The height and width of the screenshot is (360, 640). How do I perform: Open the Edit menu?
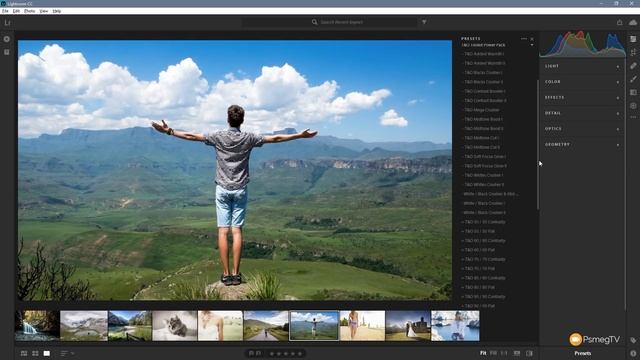click(16, 11)
